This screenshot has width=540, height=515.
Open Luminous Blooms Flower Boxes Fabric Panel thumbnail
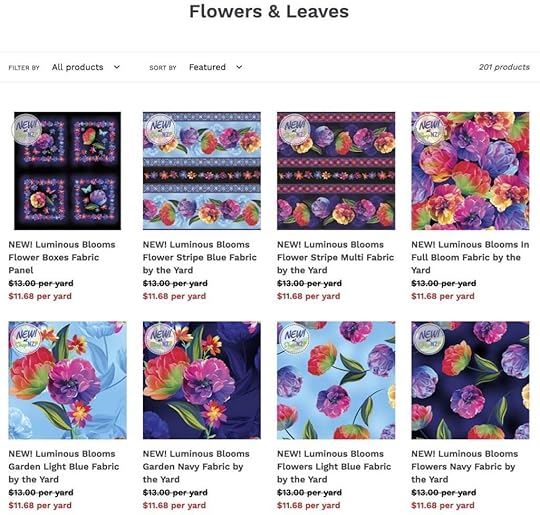pos(68,171)
